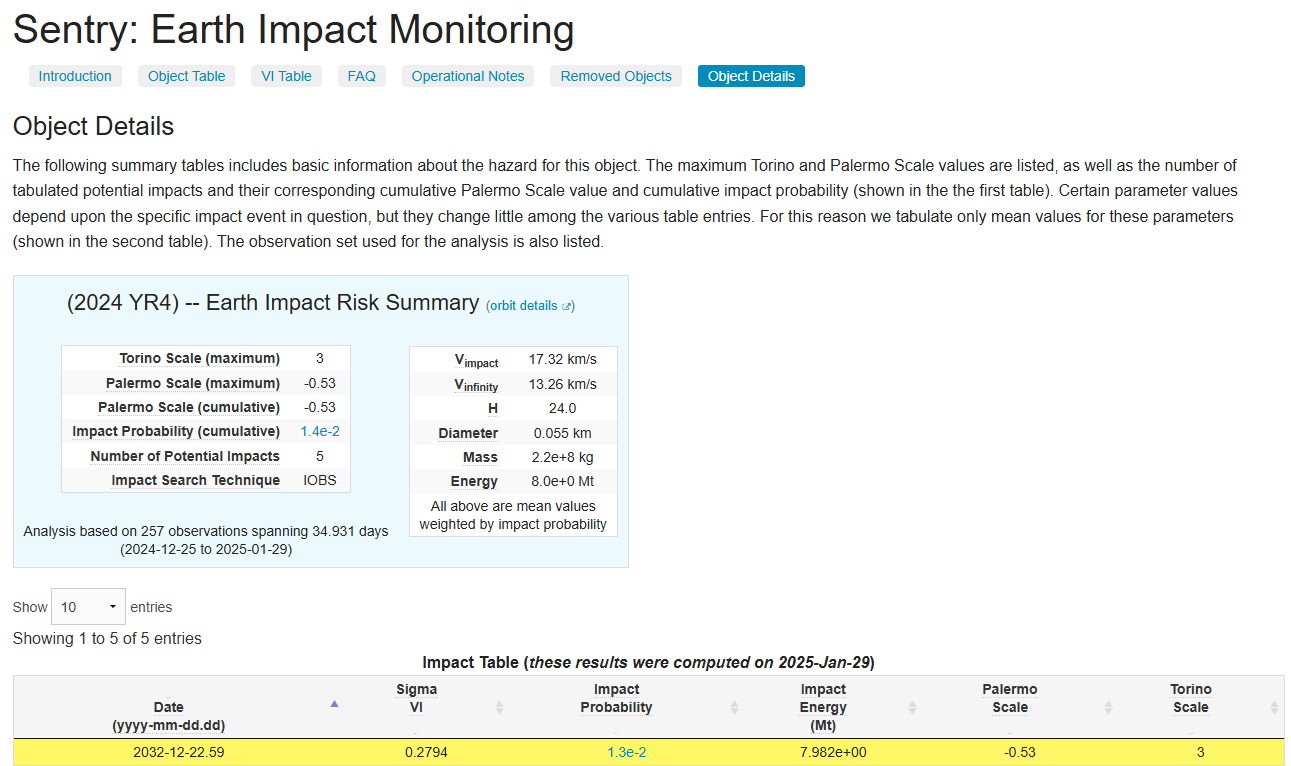Follow the orbit details link
Viewport: 1291px width, 766px height.
pos(530,306)
